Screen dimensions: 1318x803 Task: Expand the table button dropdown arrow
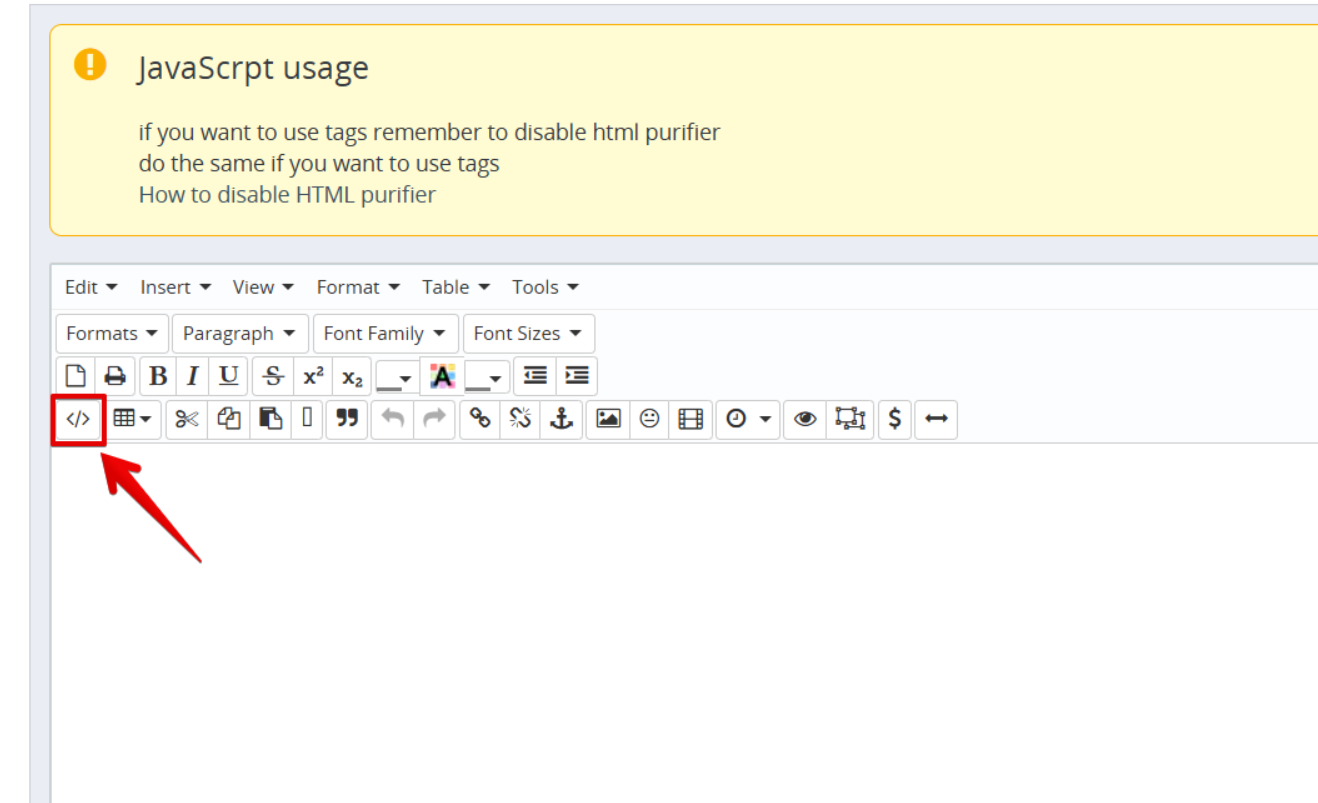click(x=146, y=419)
